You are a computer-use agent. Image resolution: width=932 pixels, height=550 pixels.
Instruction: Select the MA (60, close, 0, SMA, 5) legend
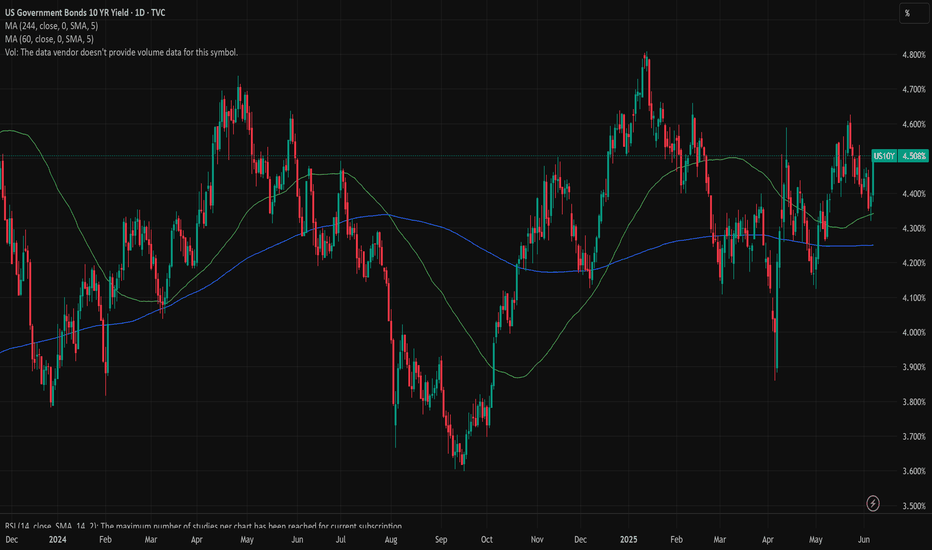(x=49, y=39)
